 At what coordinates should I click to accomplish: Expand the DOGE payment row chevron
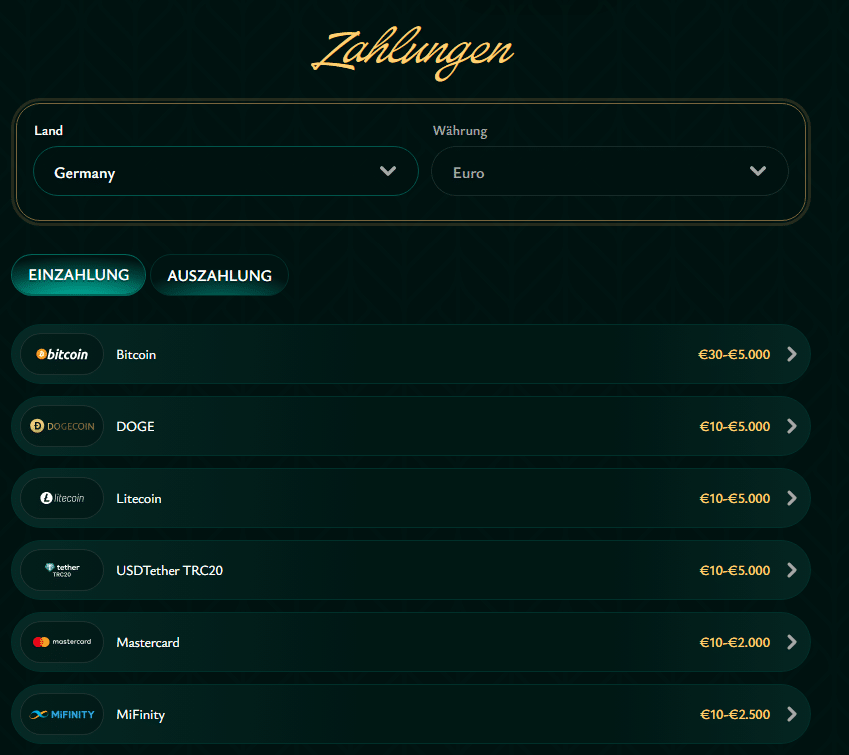coord(792,426)
